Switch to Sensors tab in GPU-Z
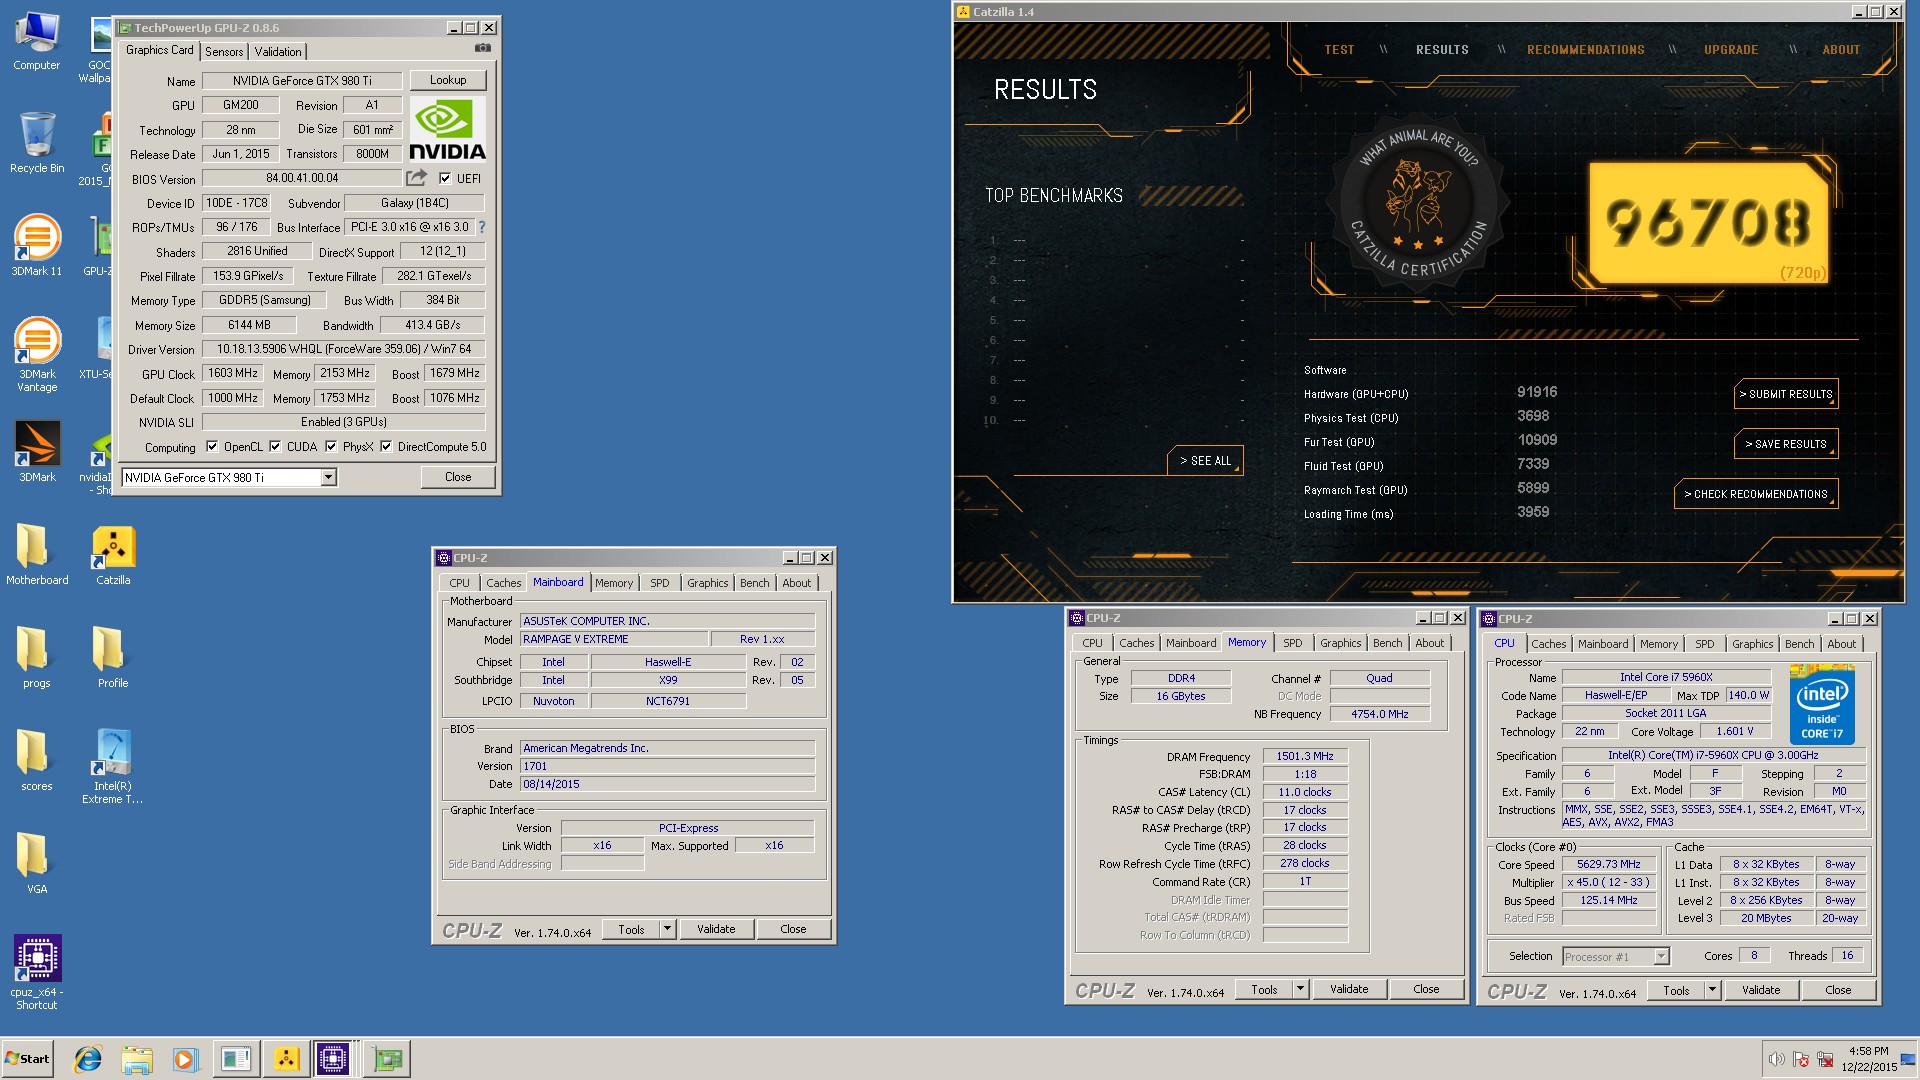 [x=224, y=52]
